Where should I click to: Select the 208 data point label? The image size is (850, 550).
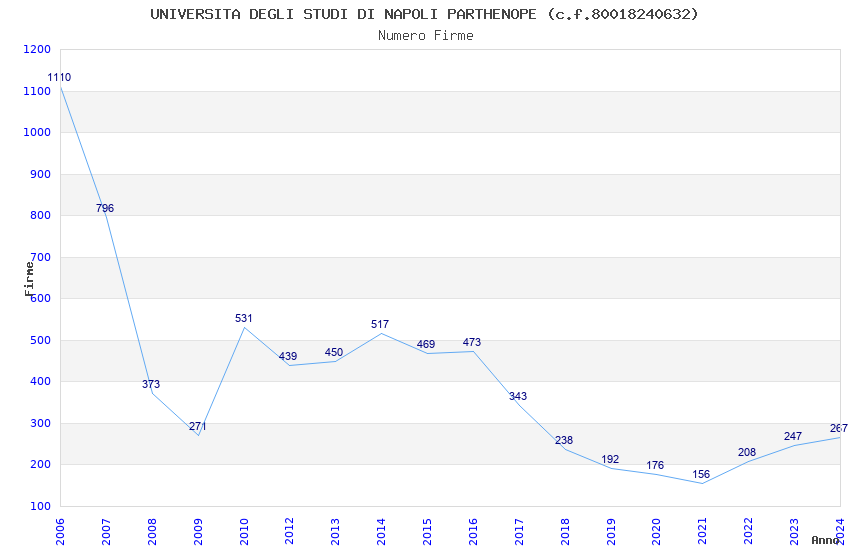point(747,452)
